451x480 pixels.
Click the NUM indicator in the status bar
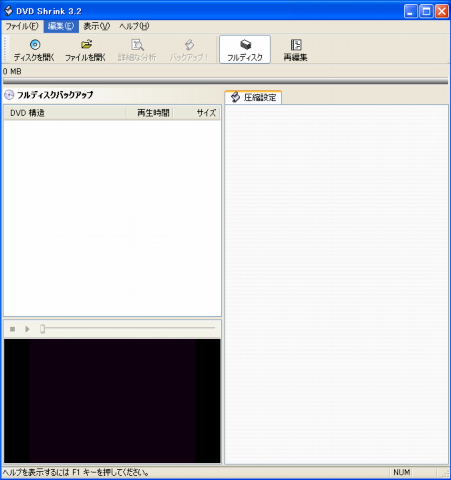pyautogui.click(x=402, y=472)
